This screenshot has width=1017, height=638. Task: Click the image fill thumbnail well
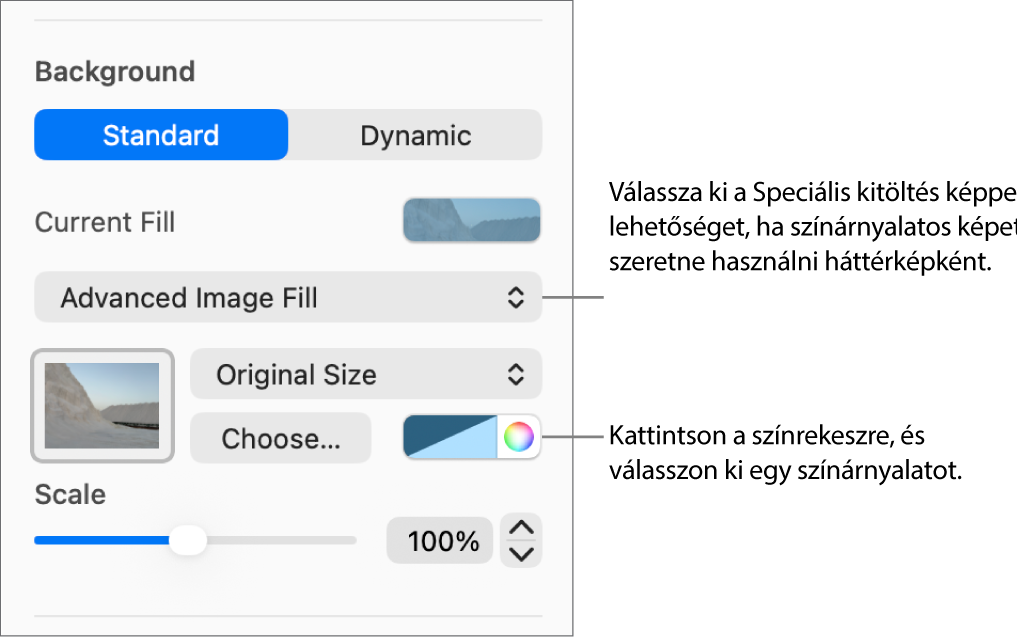[x=102, y=405]
